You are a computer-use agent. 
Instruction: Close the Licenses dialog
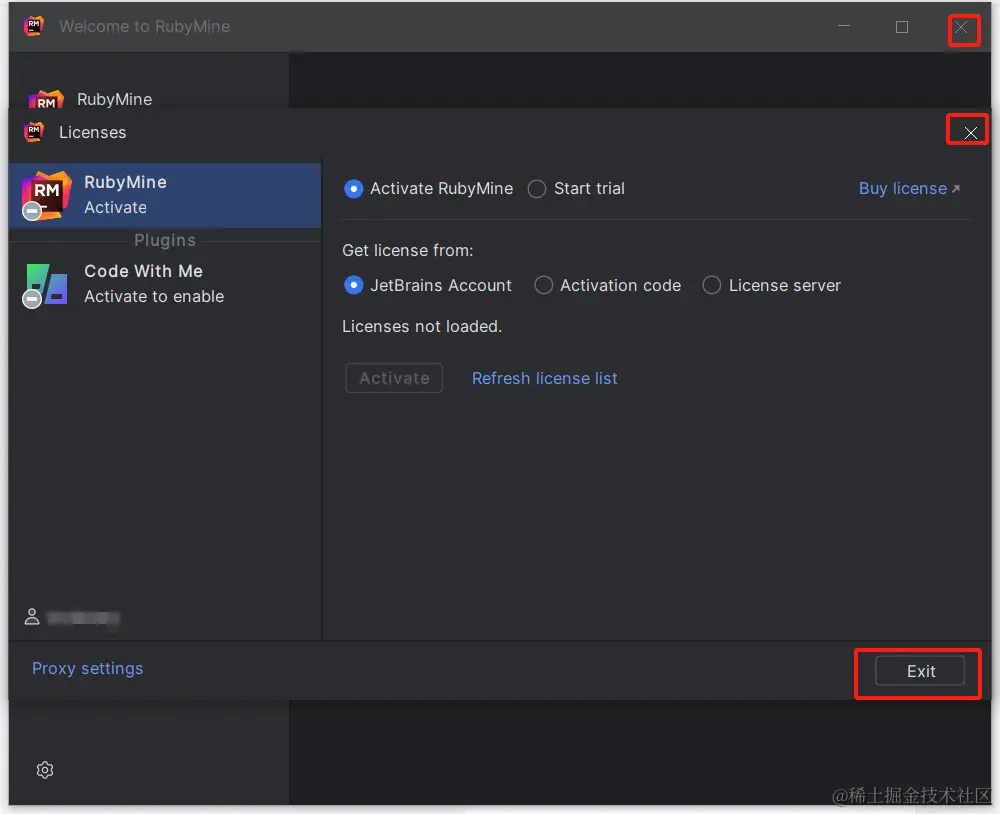970,132
